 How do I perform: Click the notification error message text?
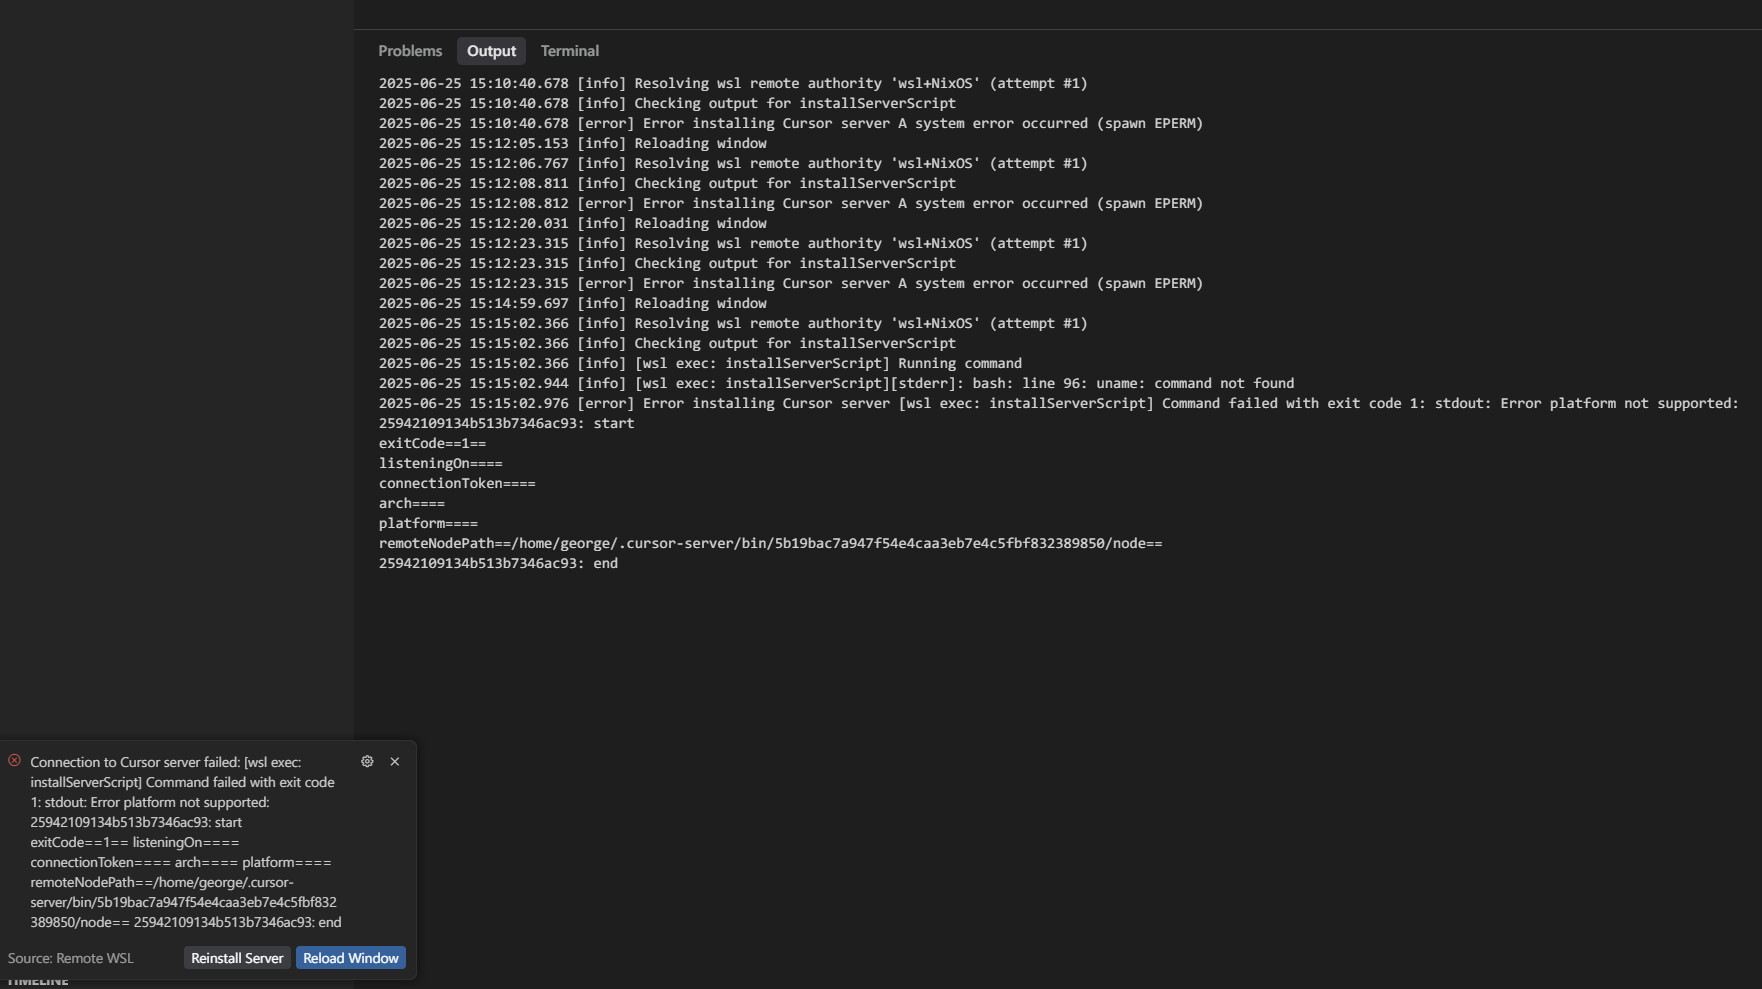[x=185, y=841]
